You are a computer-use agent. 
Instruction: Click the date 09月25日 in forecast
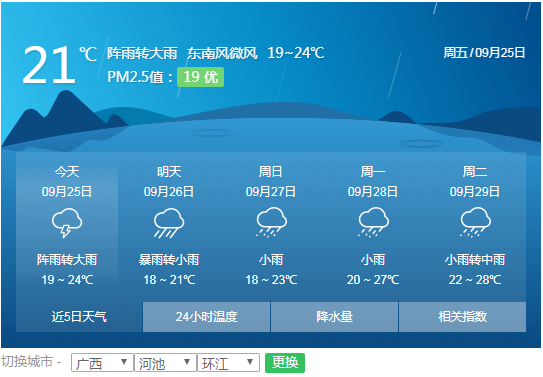point(67,191)
